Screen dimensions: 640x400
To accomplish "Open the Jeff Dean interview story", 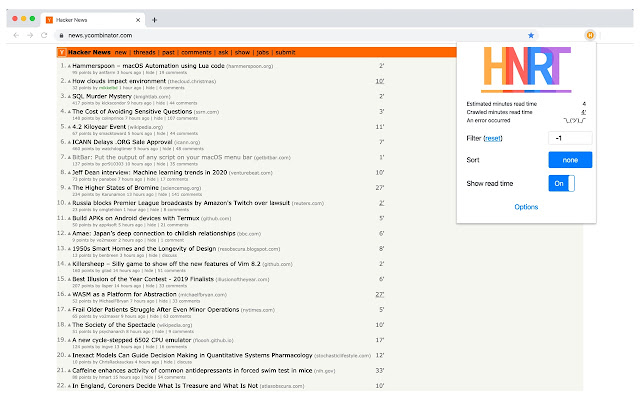I will pos(150,173).
